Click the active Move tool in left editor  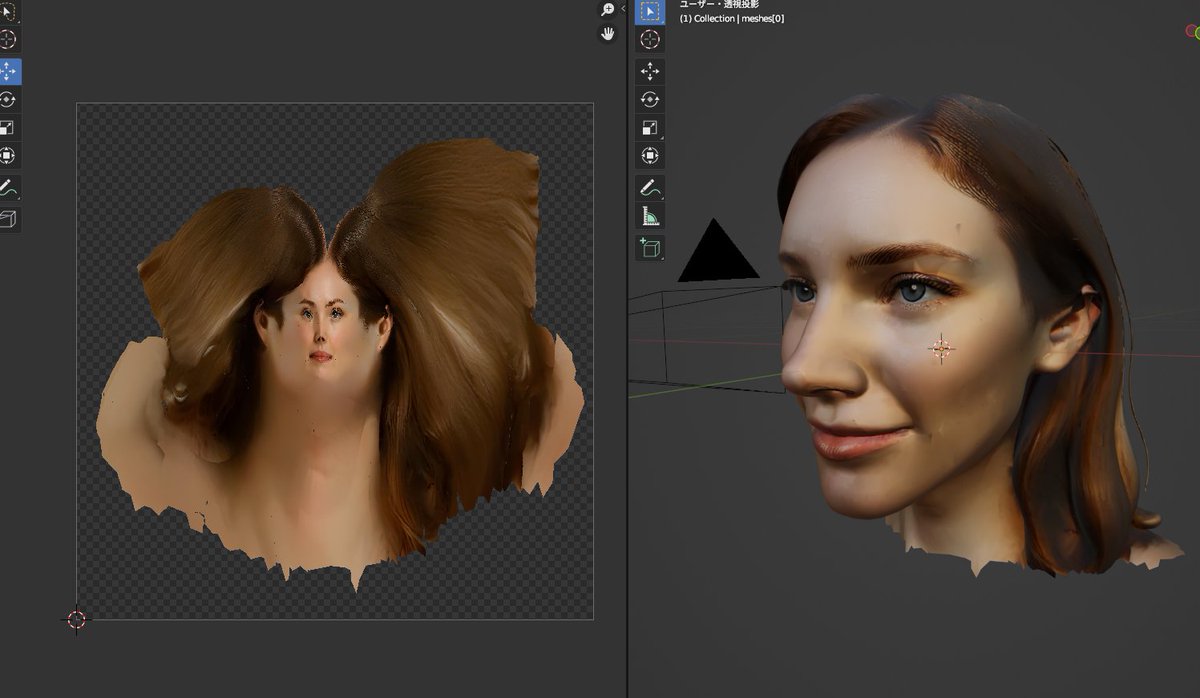tap(8, 72)
